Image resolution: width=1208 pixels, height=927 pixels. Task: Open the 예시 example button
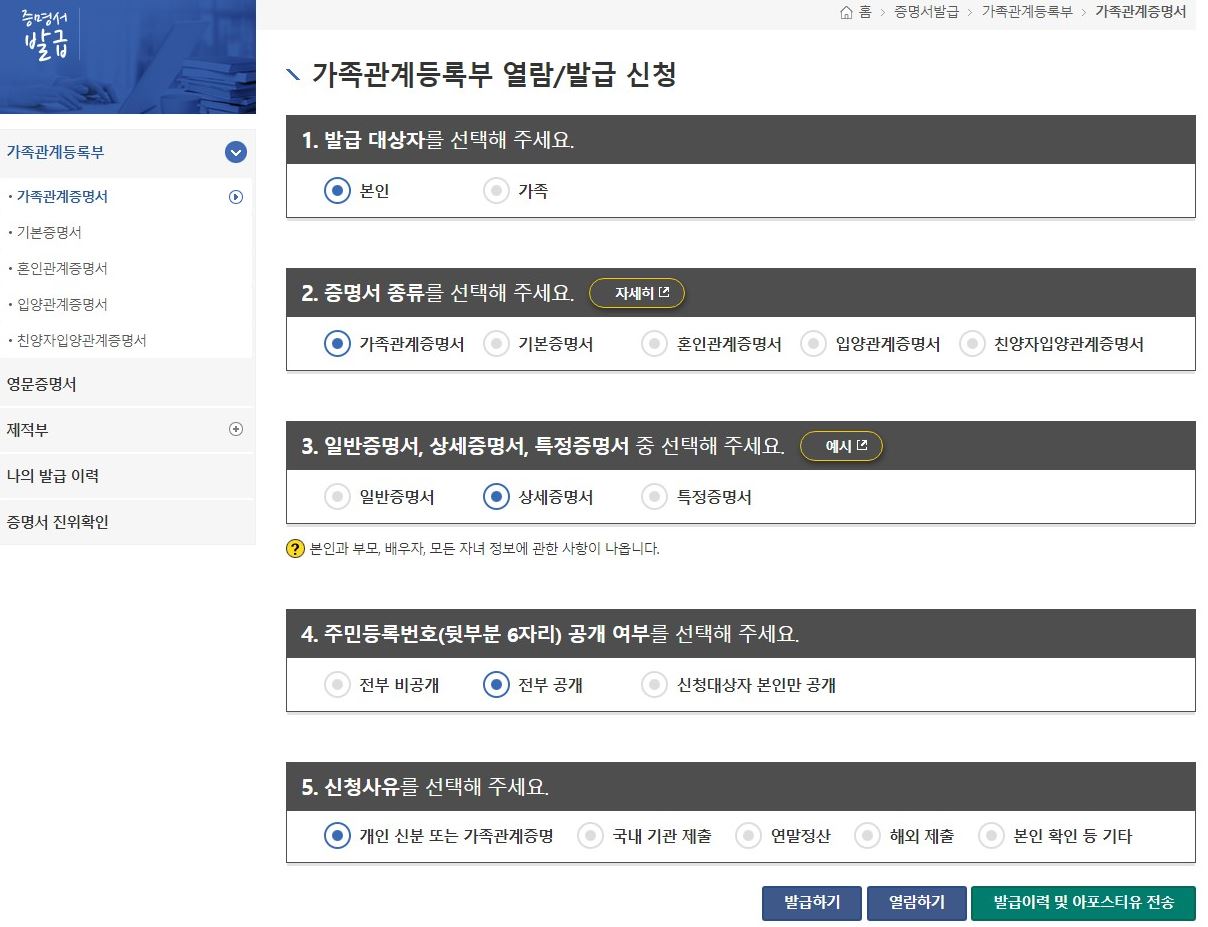[x=841, y=446]
